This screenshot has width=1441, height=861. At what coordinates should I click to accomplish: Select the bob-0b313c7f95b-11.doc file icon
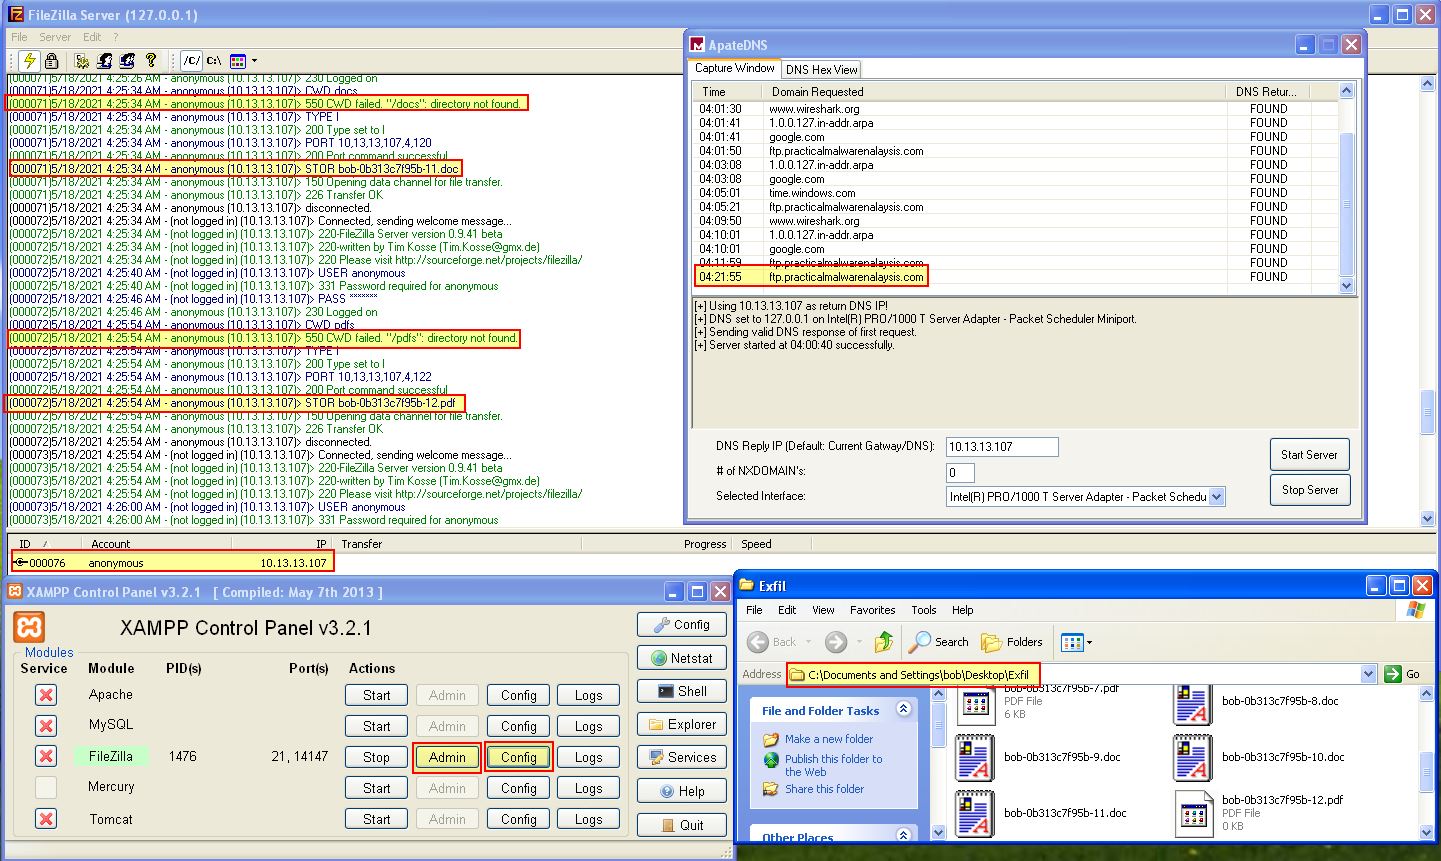point(975,813)
